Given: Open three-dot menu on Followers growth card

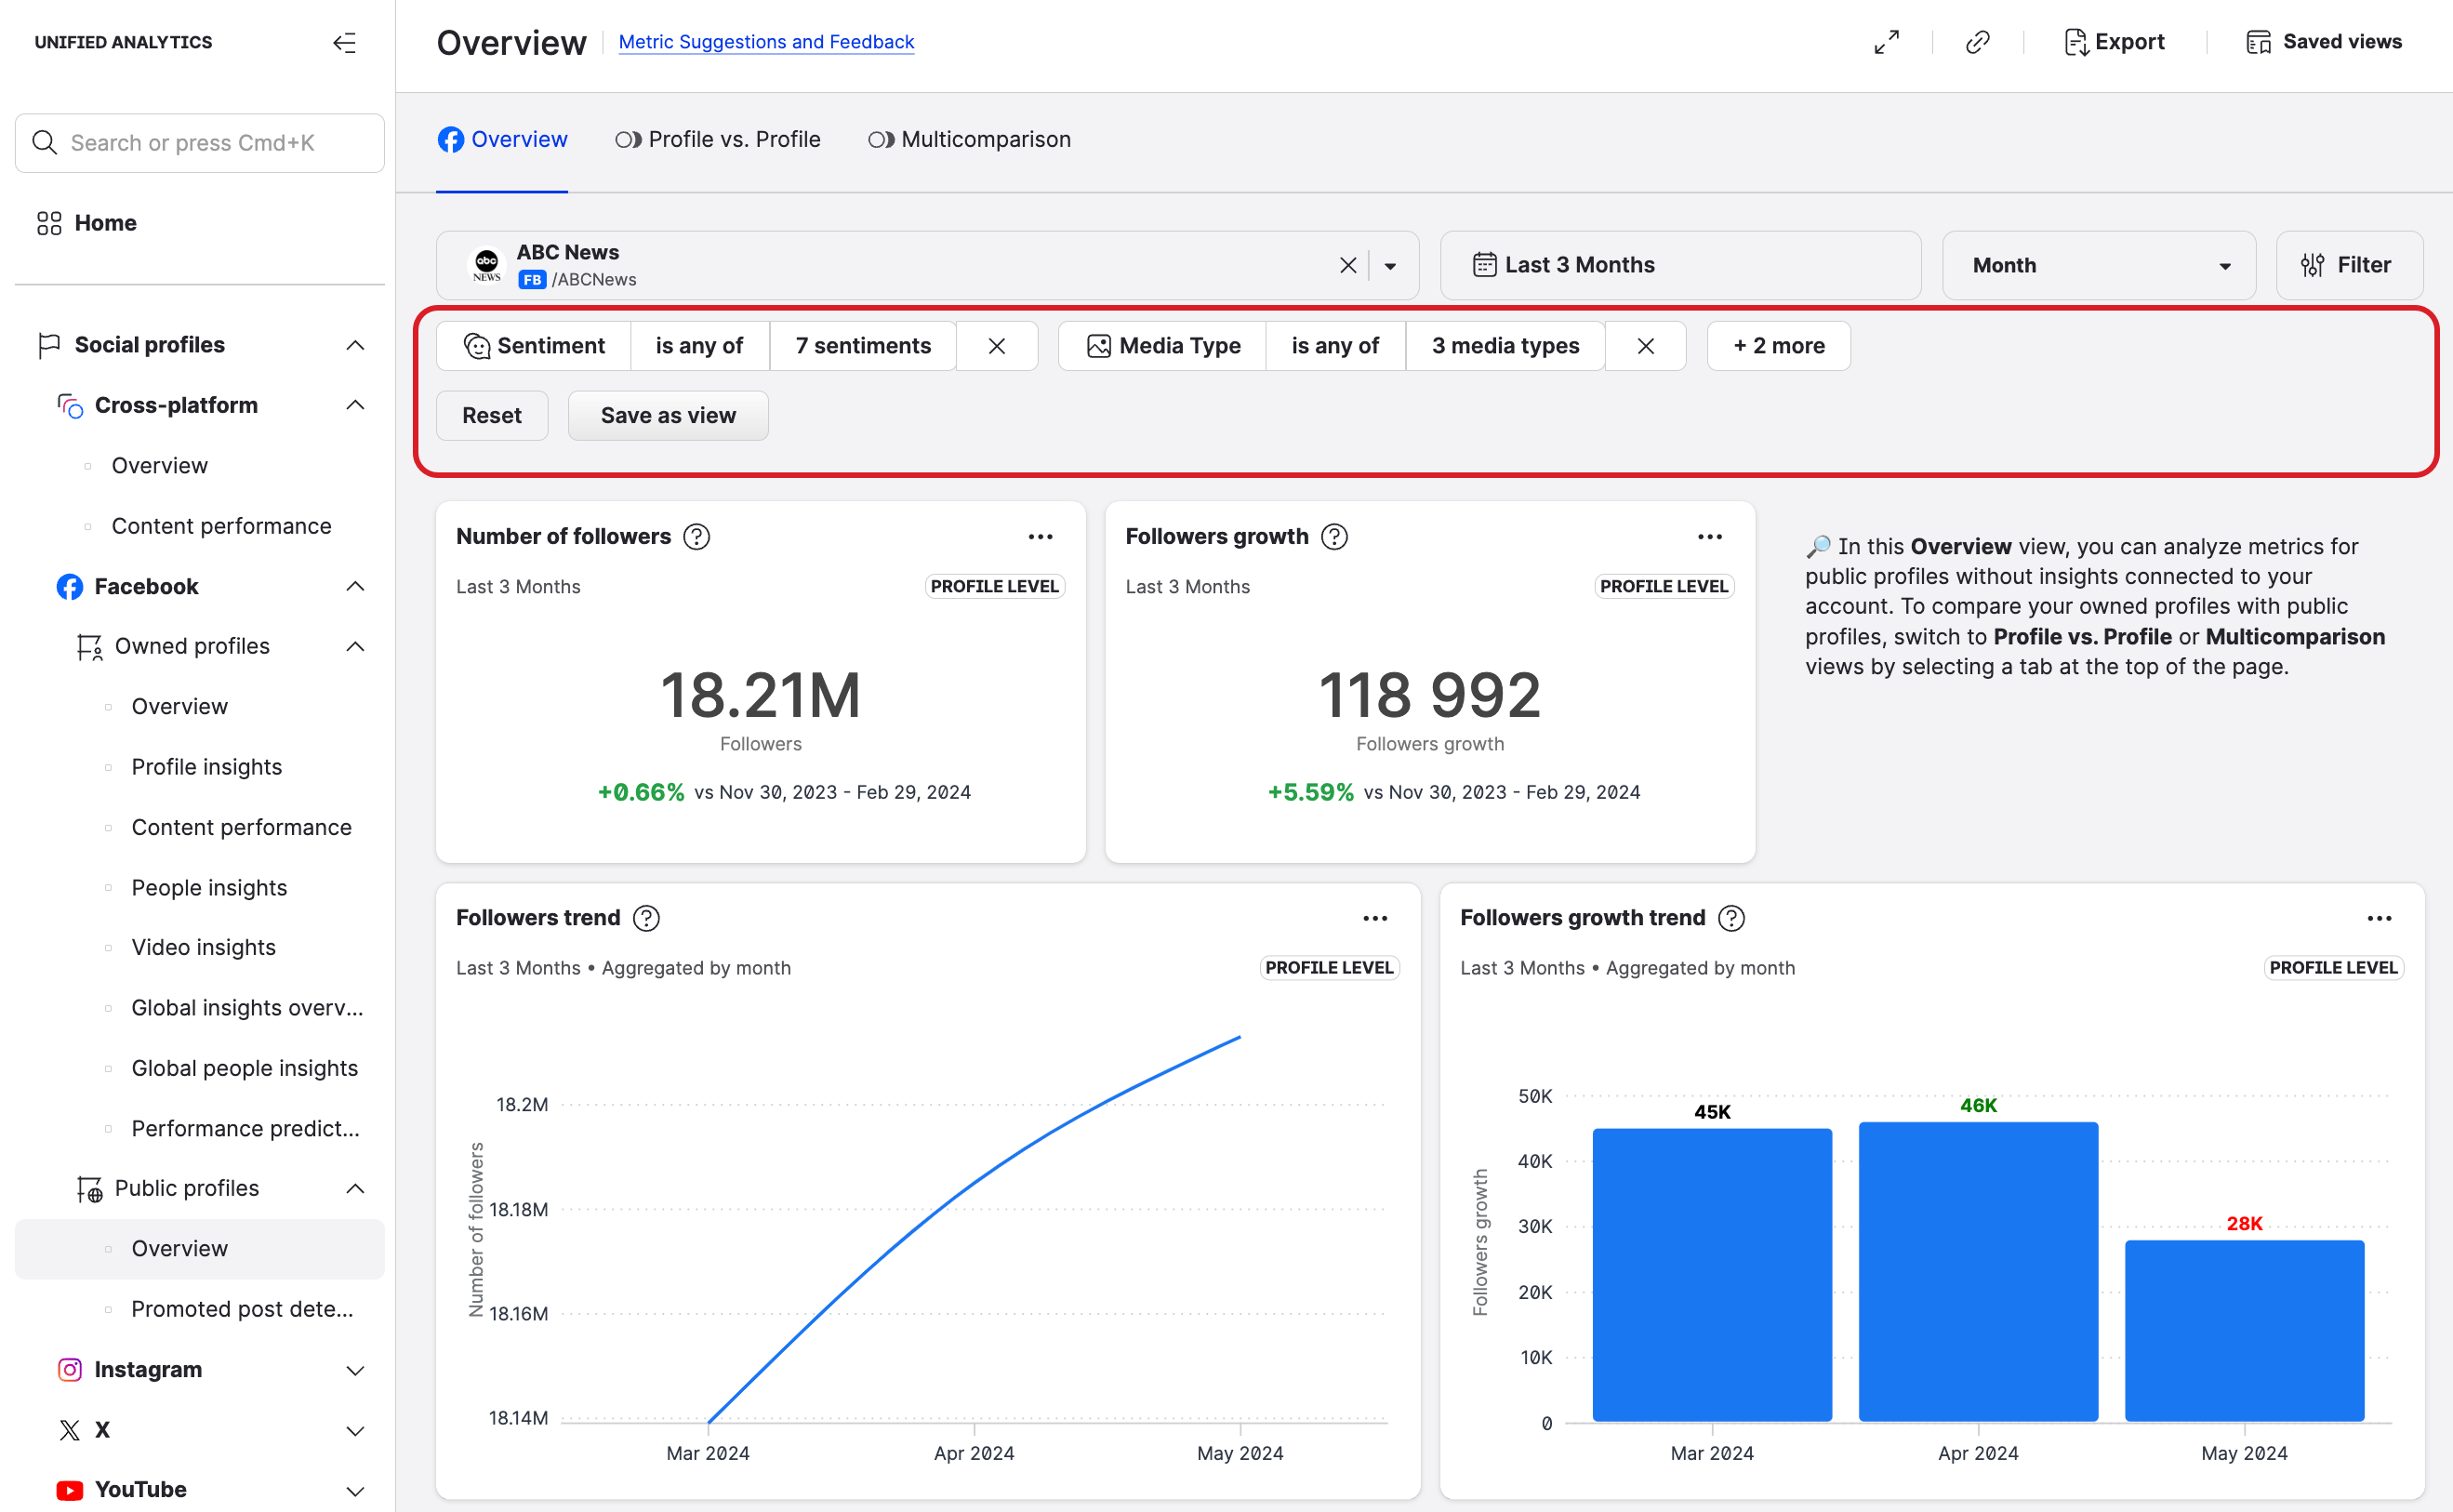Looking at the screenshot, I should [1709, 537].
